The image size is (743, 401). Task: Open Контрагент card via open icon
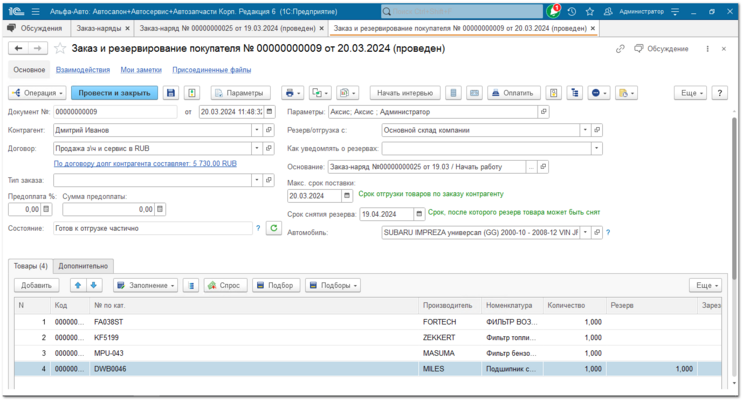pyautogui.click(x=269, y=130)
